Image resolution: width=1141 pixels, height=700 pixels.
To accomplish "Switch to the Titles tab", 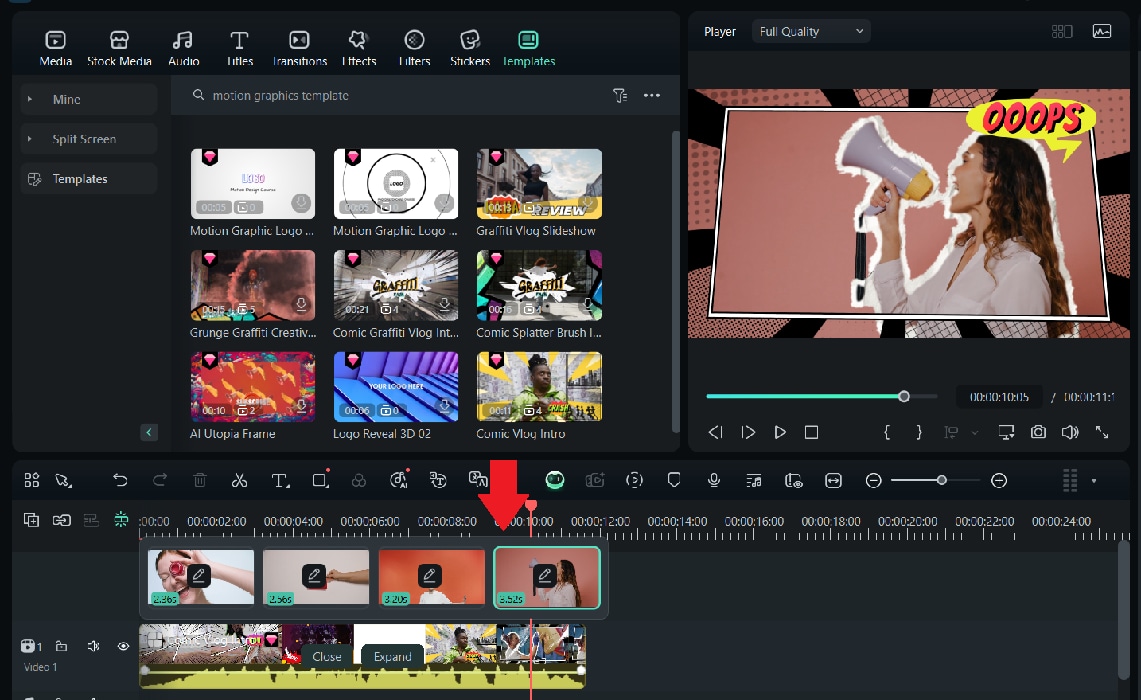I will pos(239,49).
